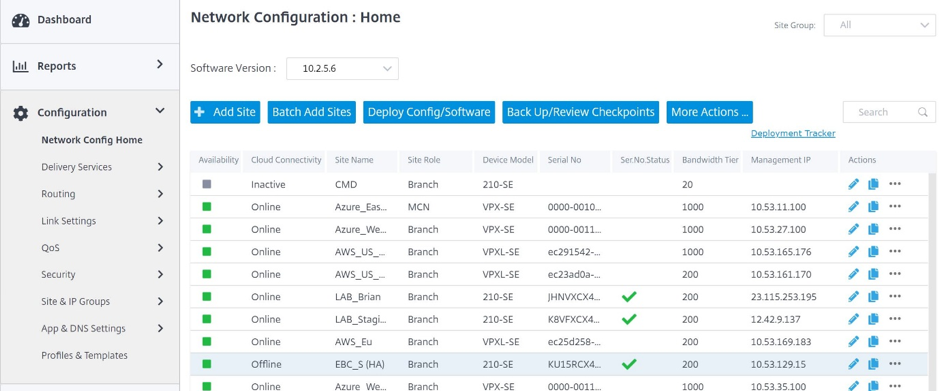
Task: Open ellipsis menu for AWS_Eu row
Action: point(895,341)
